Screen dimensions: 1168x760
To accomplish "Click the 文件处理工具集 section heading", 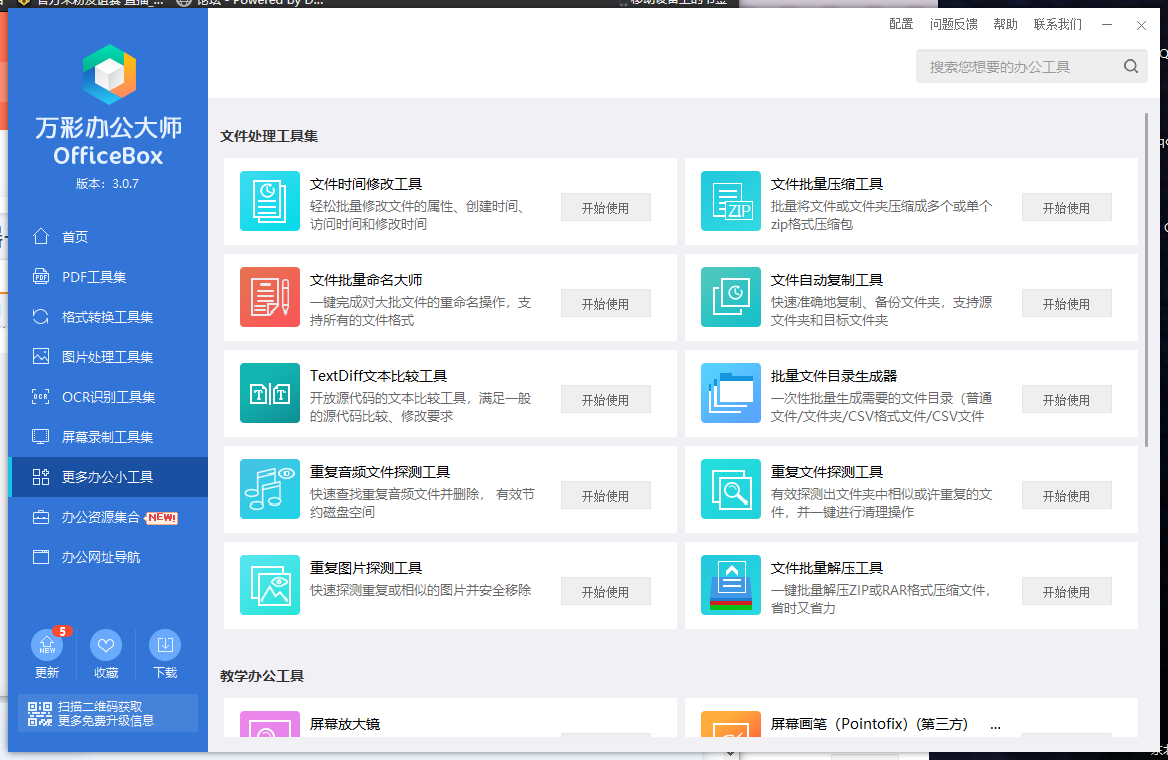I will (269, 136).
